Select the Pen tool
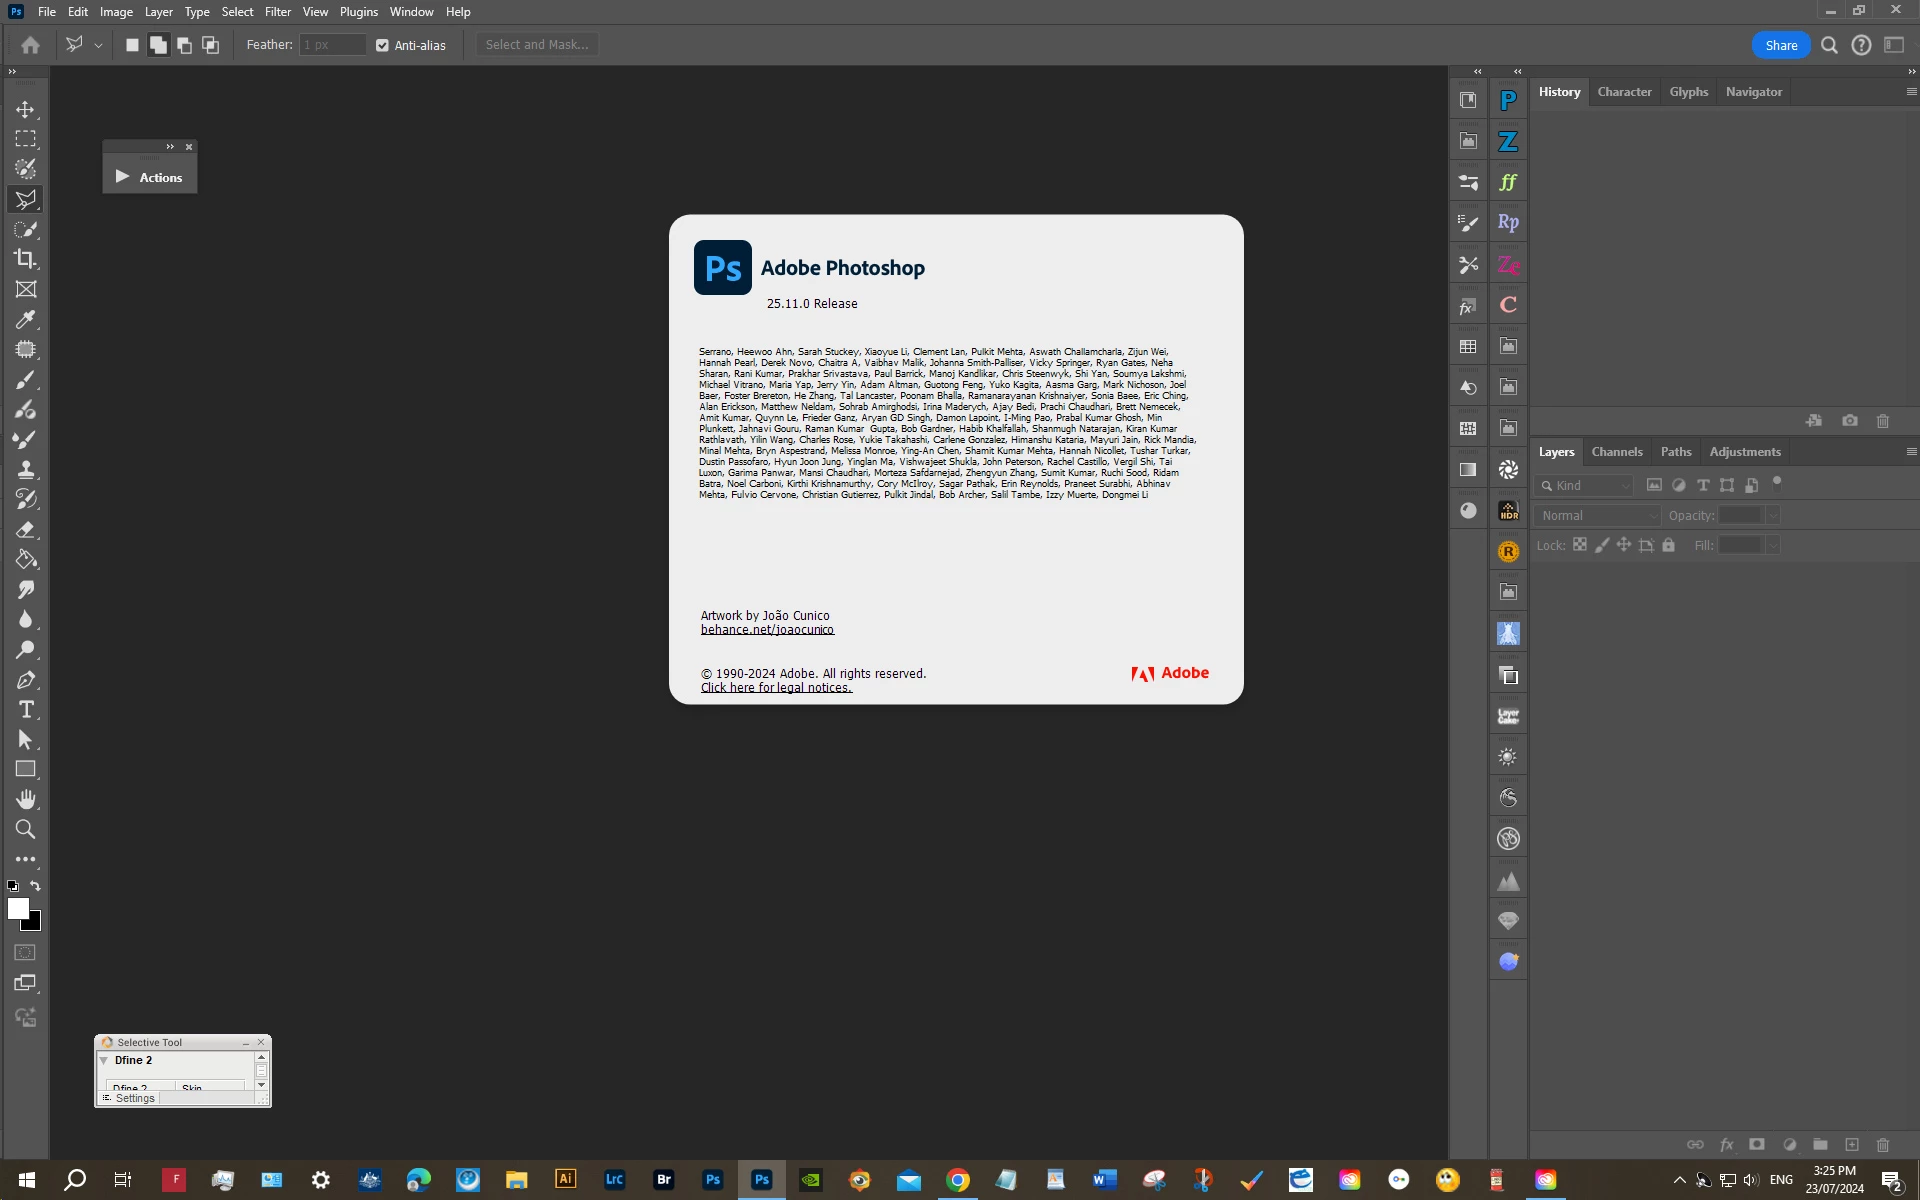This screenshot has width=1920, height=1200. tap(26, 680)
